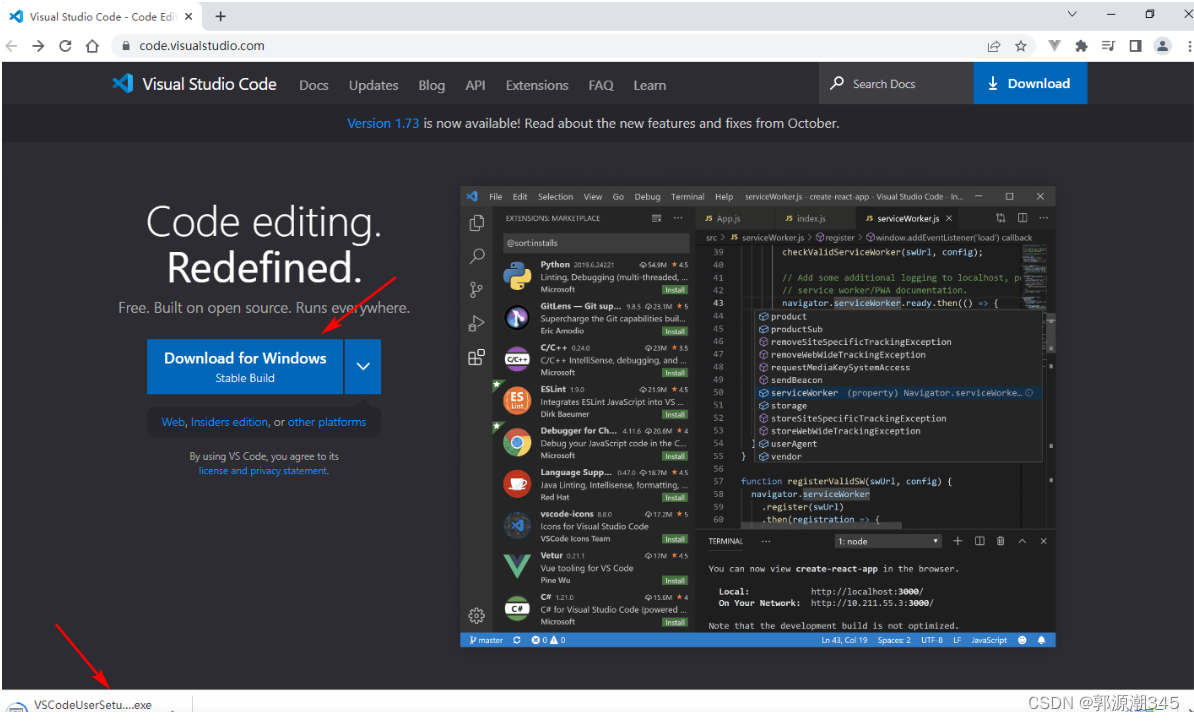Open the Blog page
Image resolution: width=1194 pixels, height=721 pixels.
431,85
